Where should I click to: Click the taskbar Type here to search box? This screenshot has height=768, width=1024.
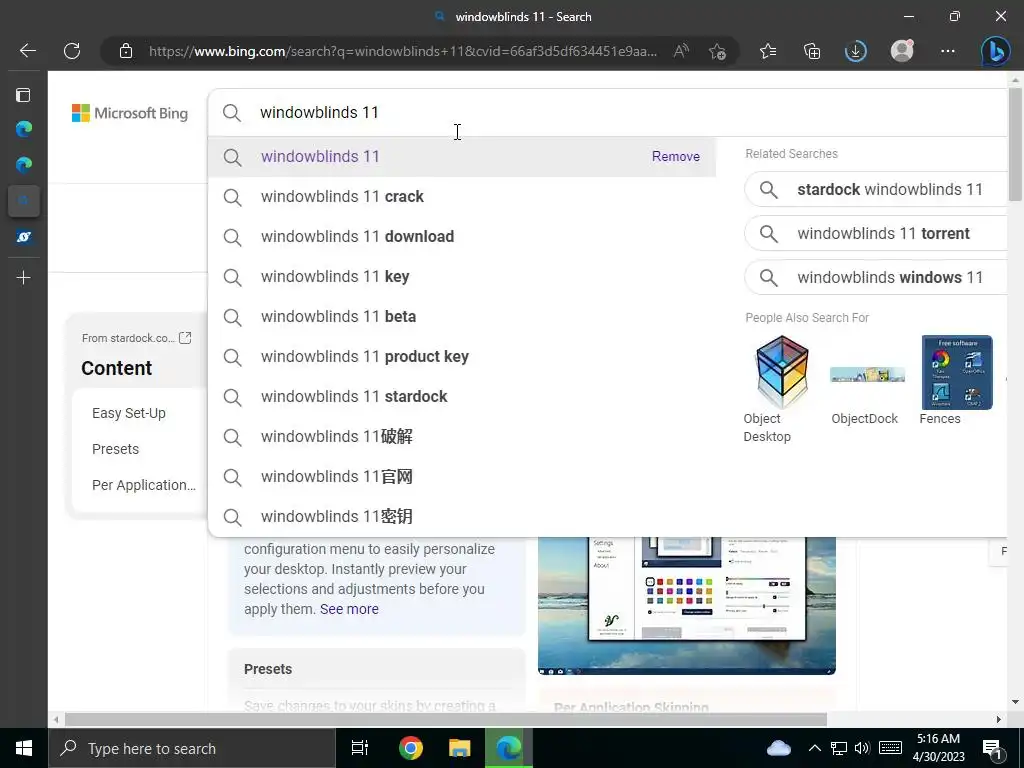click(x=192, y=748)
